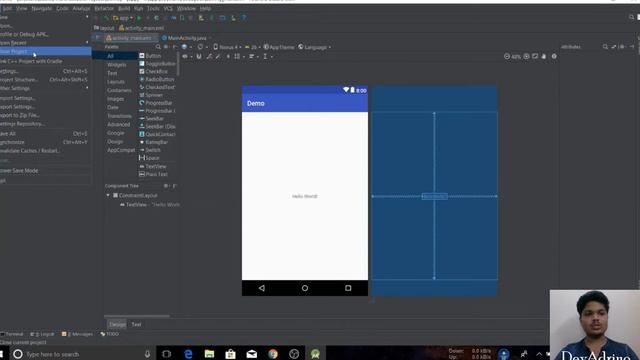Pick the Switch widget in palette
The width and height of the screenshot is (640, 360).
coord(150,150)
